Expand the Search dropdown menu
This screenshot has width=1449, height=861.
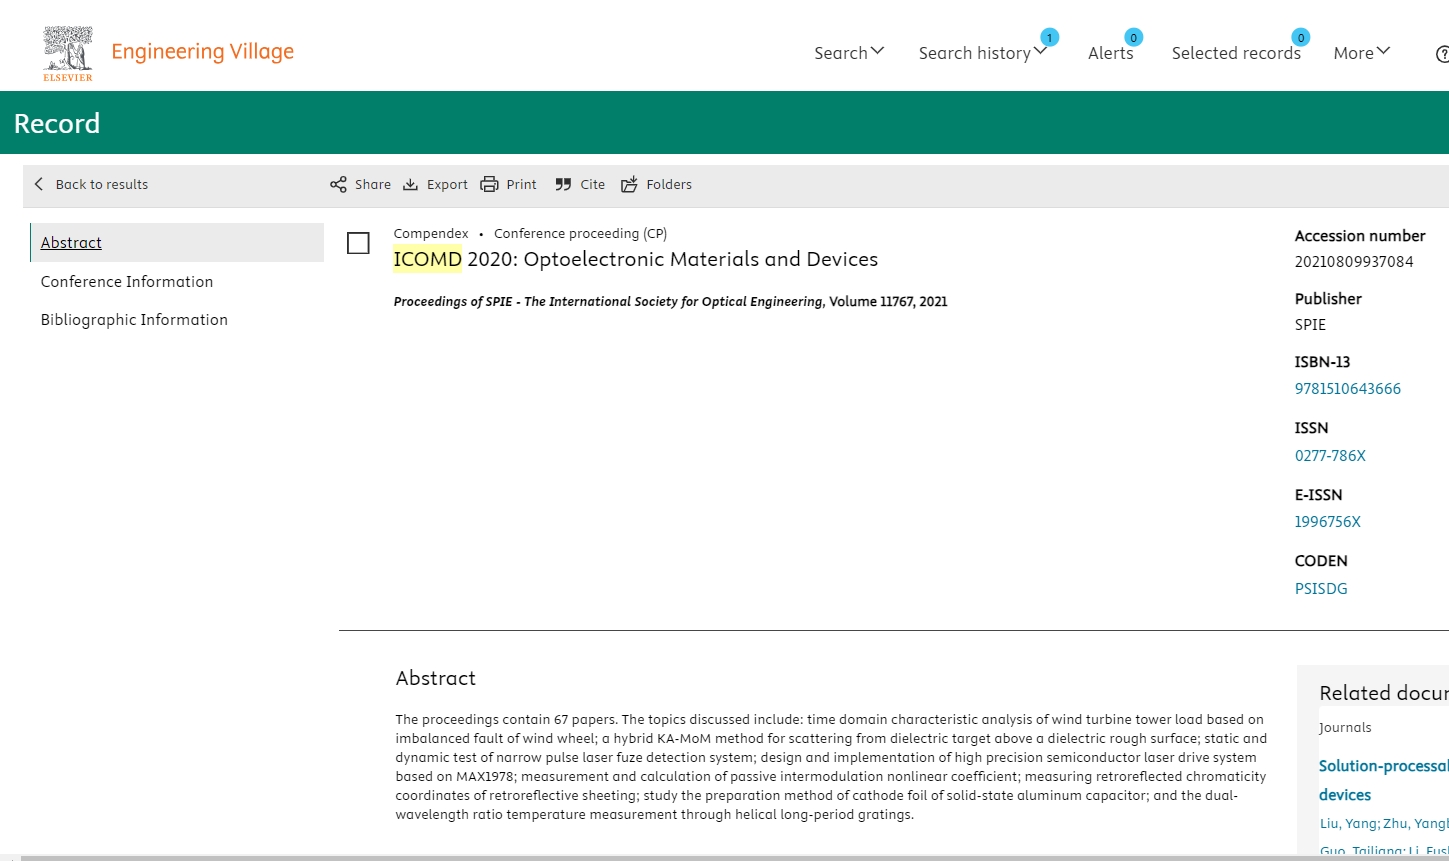pos(849,53)
